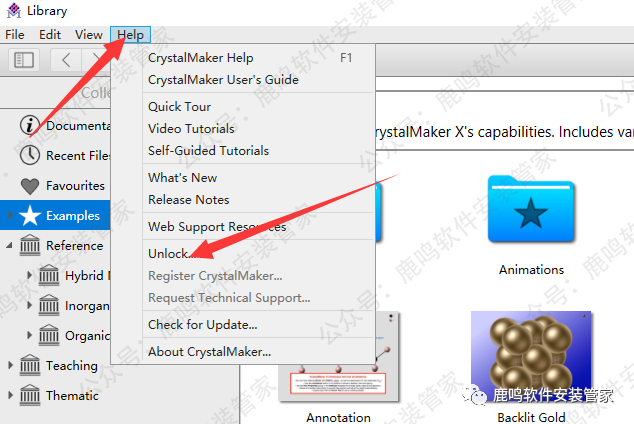Expand the Thematic library arrow
The width and height of the screenshot is (634, 424).
11,395
